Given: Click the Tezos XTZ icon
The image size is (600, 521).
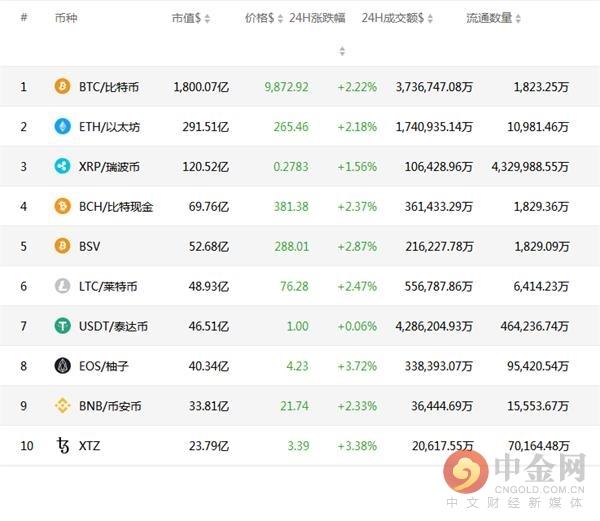Looking at the screenshot, I should (x=62, y=446).
